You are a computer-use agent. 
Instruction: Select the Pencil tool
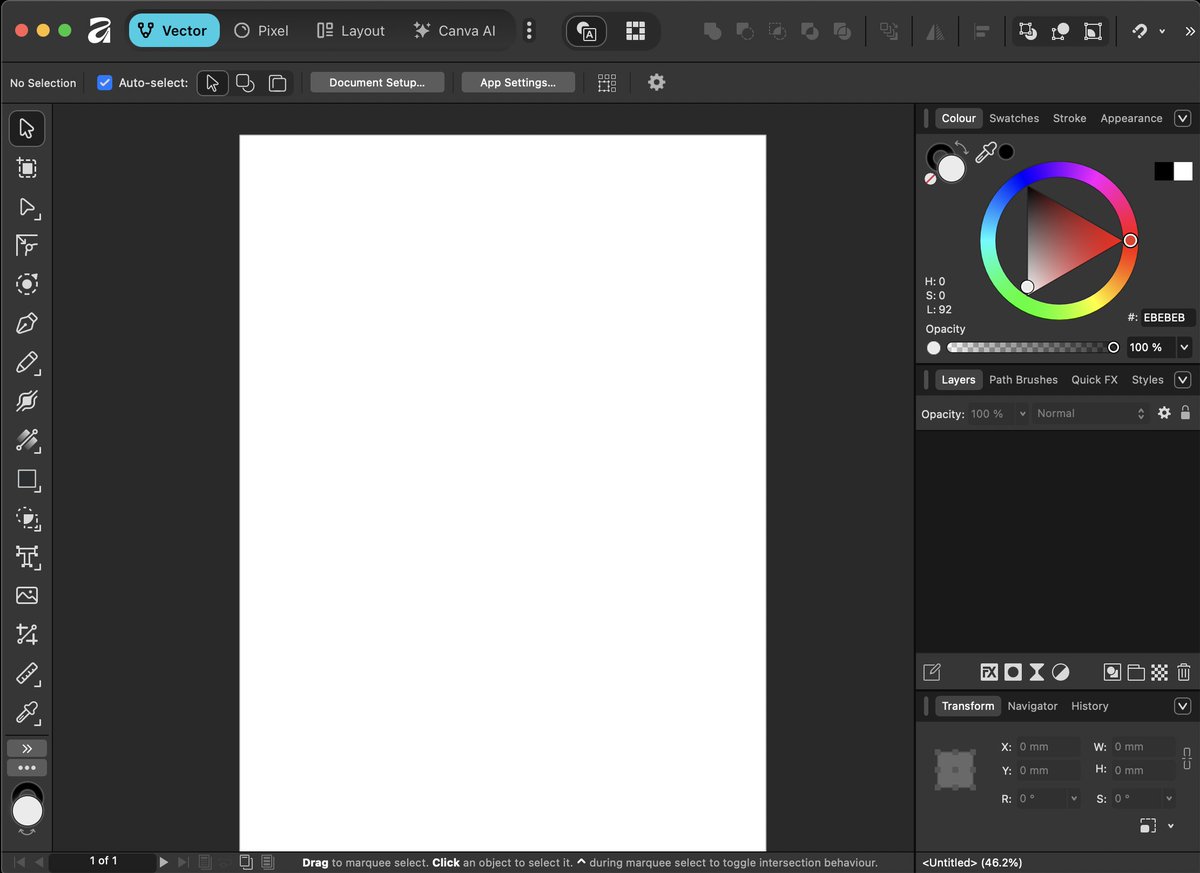(x=27, y=362)
